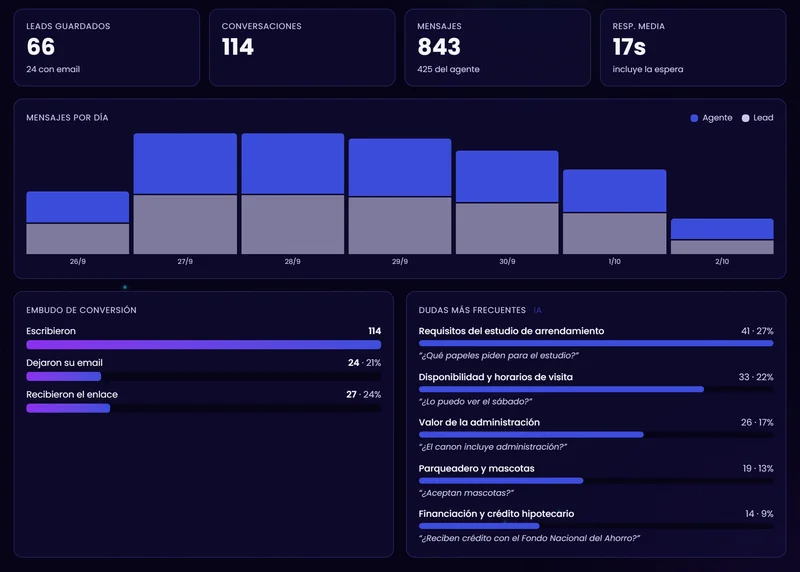This screenshot has width=800, height=572.
Task: Click the 27/9 axis date label
Action: (x=185, y=261)
